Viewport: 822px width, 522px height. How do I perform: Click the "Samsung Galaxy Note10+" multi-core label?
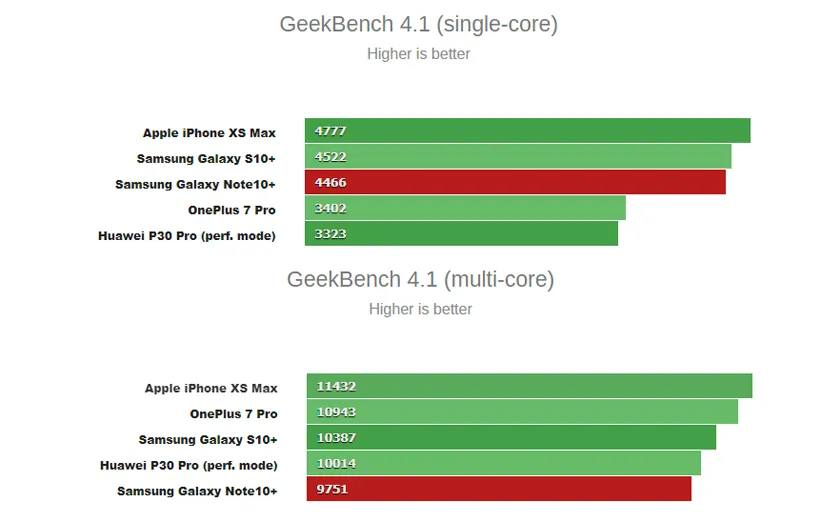point(197,491)
